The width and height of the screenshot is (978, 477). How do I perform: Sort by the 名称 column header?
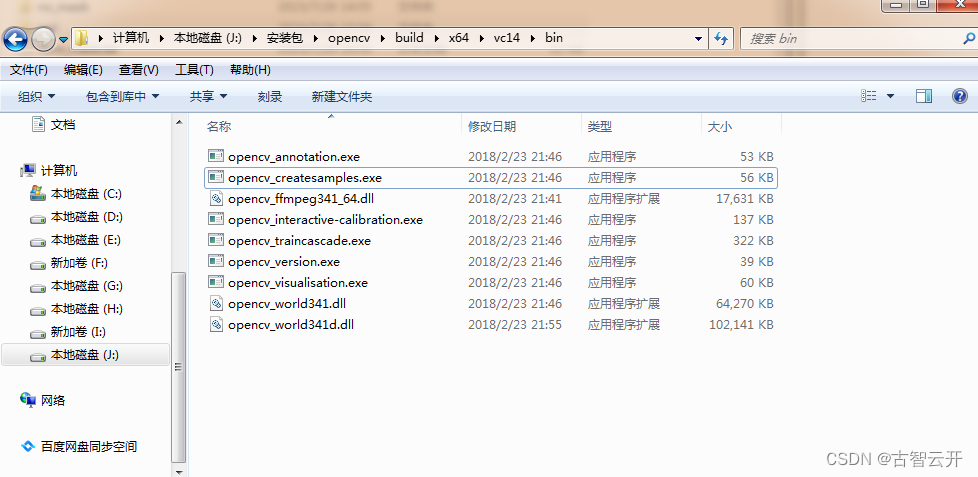point(219,127)
